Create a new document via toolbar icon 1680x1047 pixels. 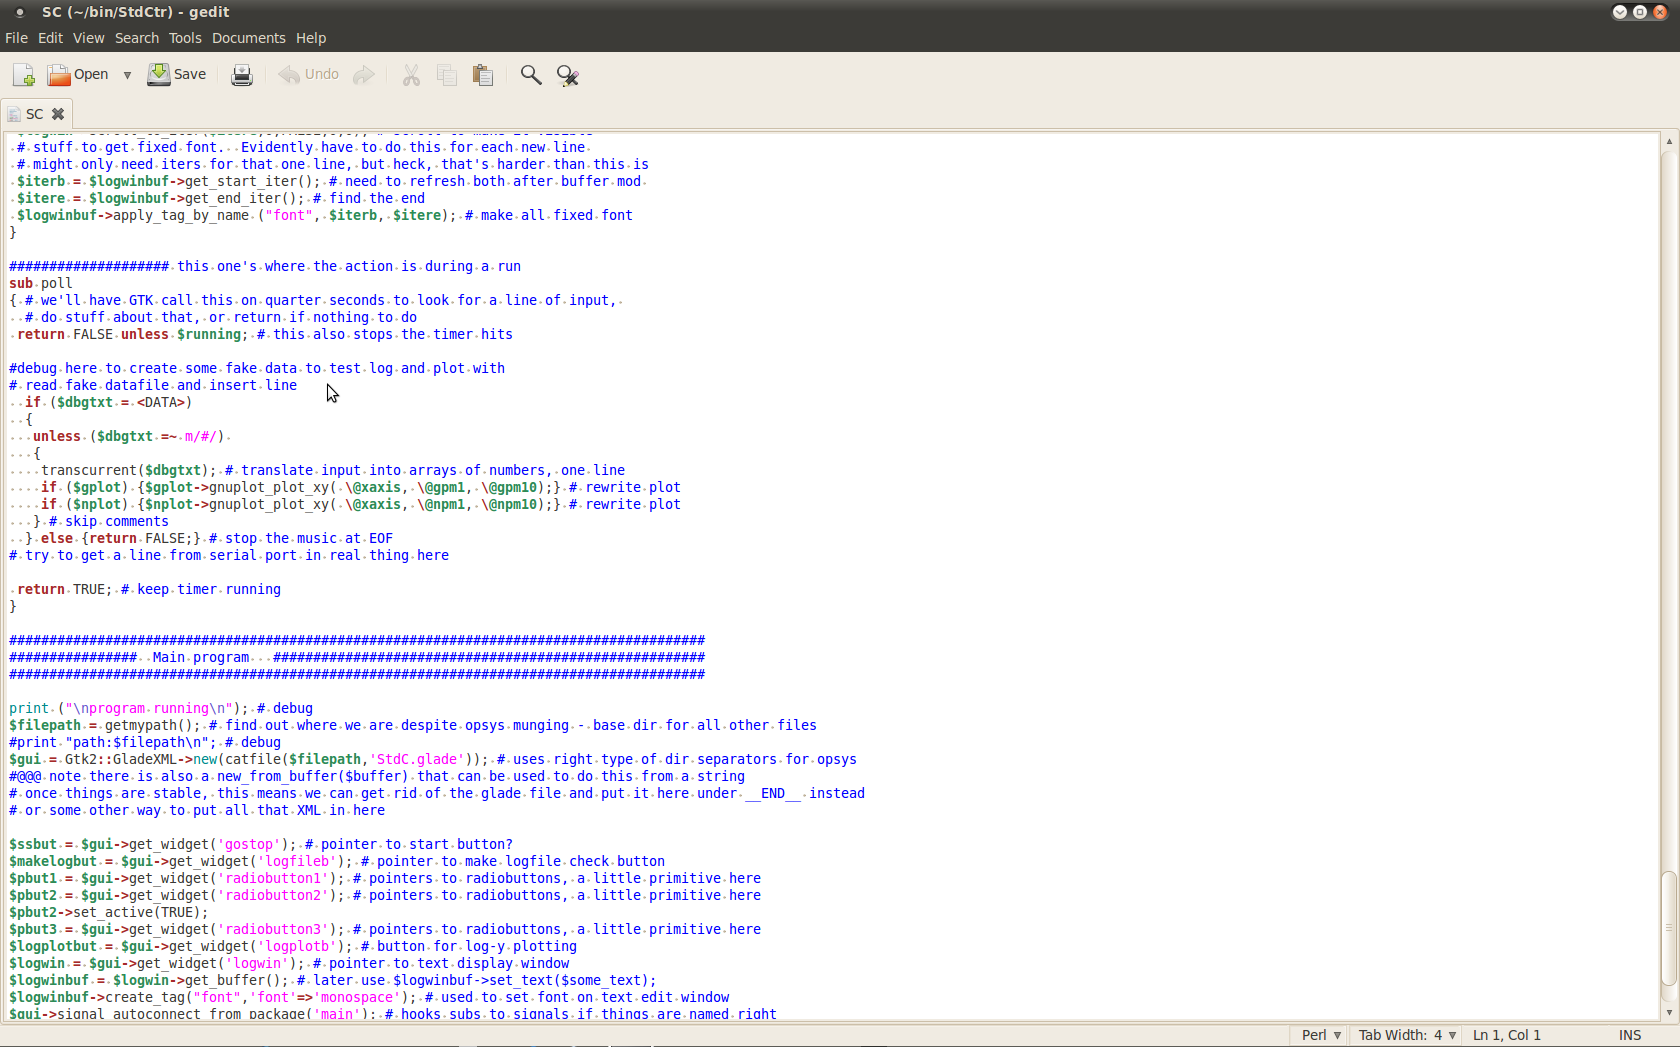pos(23,75)
